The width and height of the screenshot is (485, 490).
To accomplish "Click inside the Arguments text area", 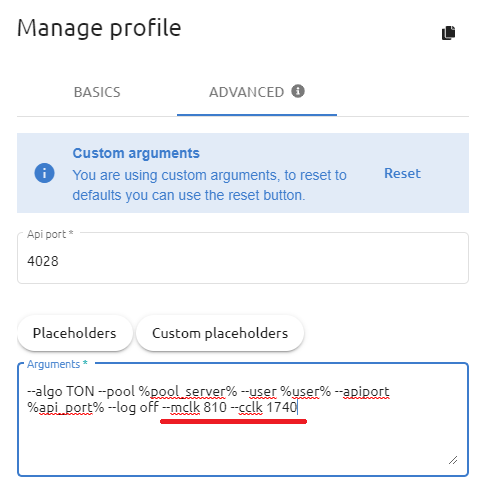I will pos(243,419).
